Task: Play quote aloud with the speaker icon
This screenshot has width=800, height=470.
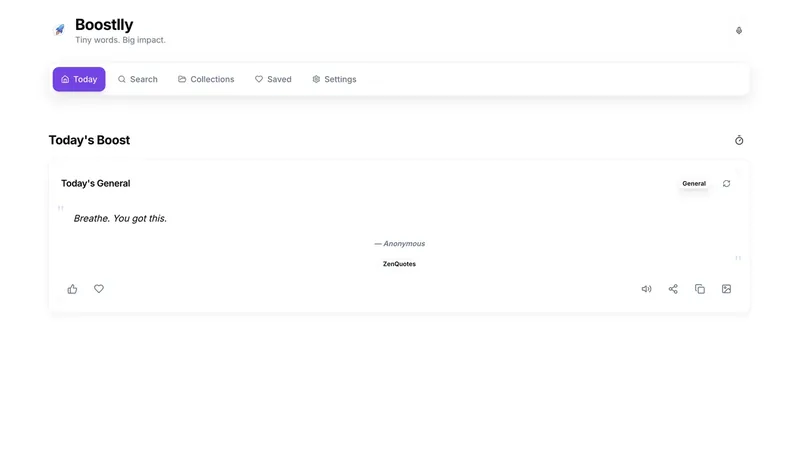Action: (x=646, y=289)
